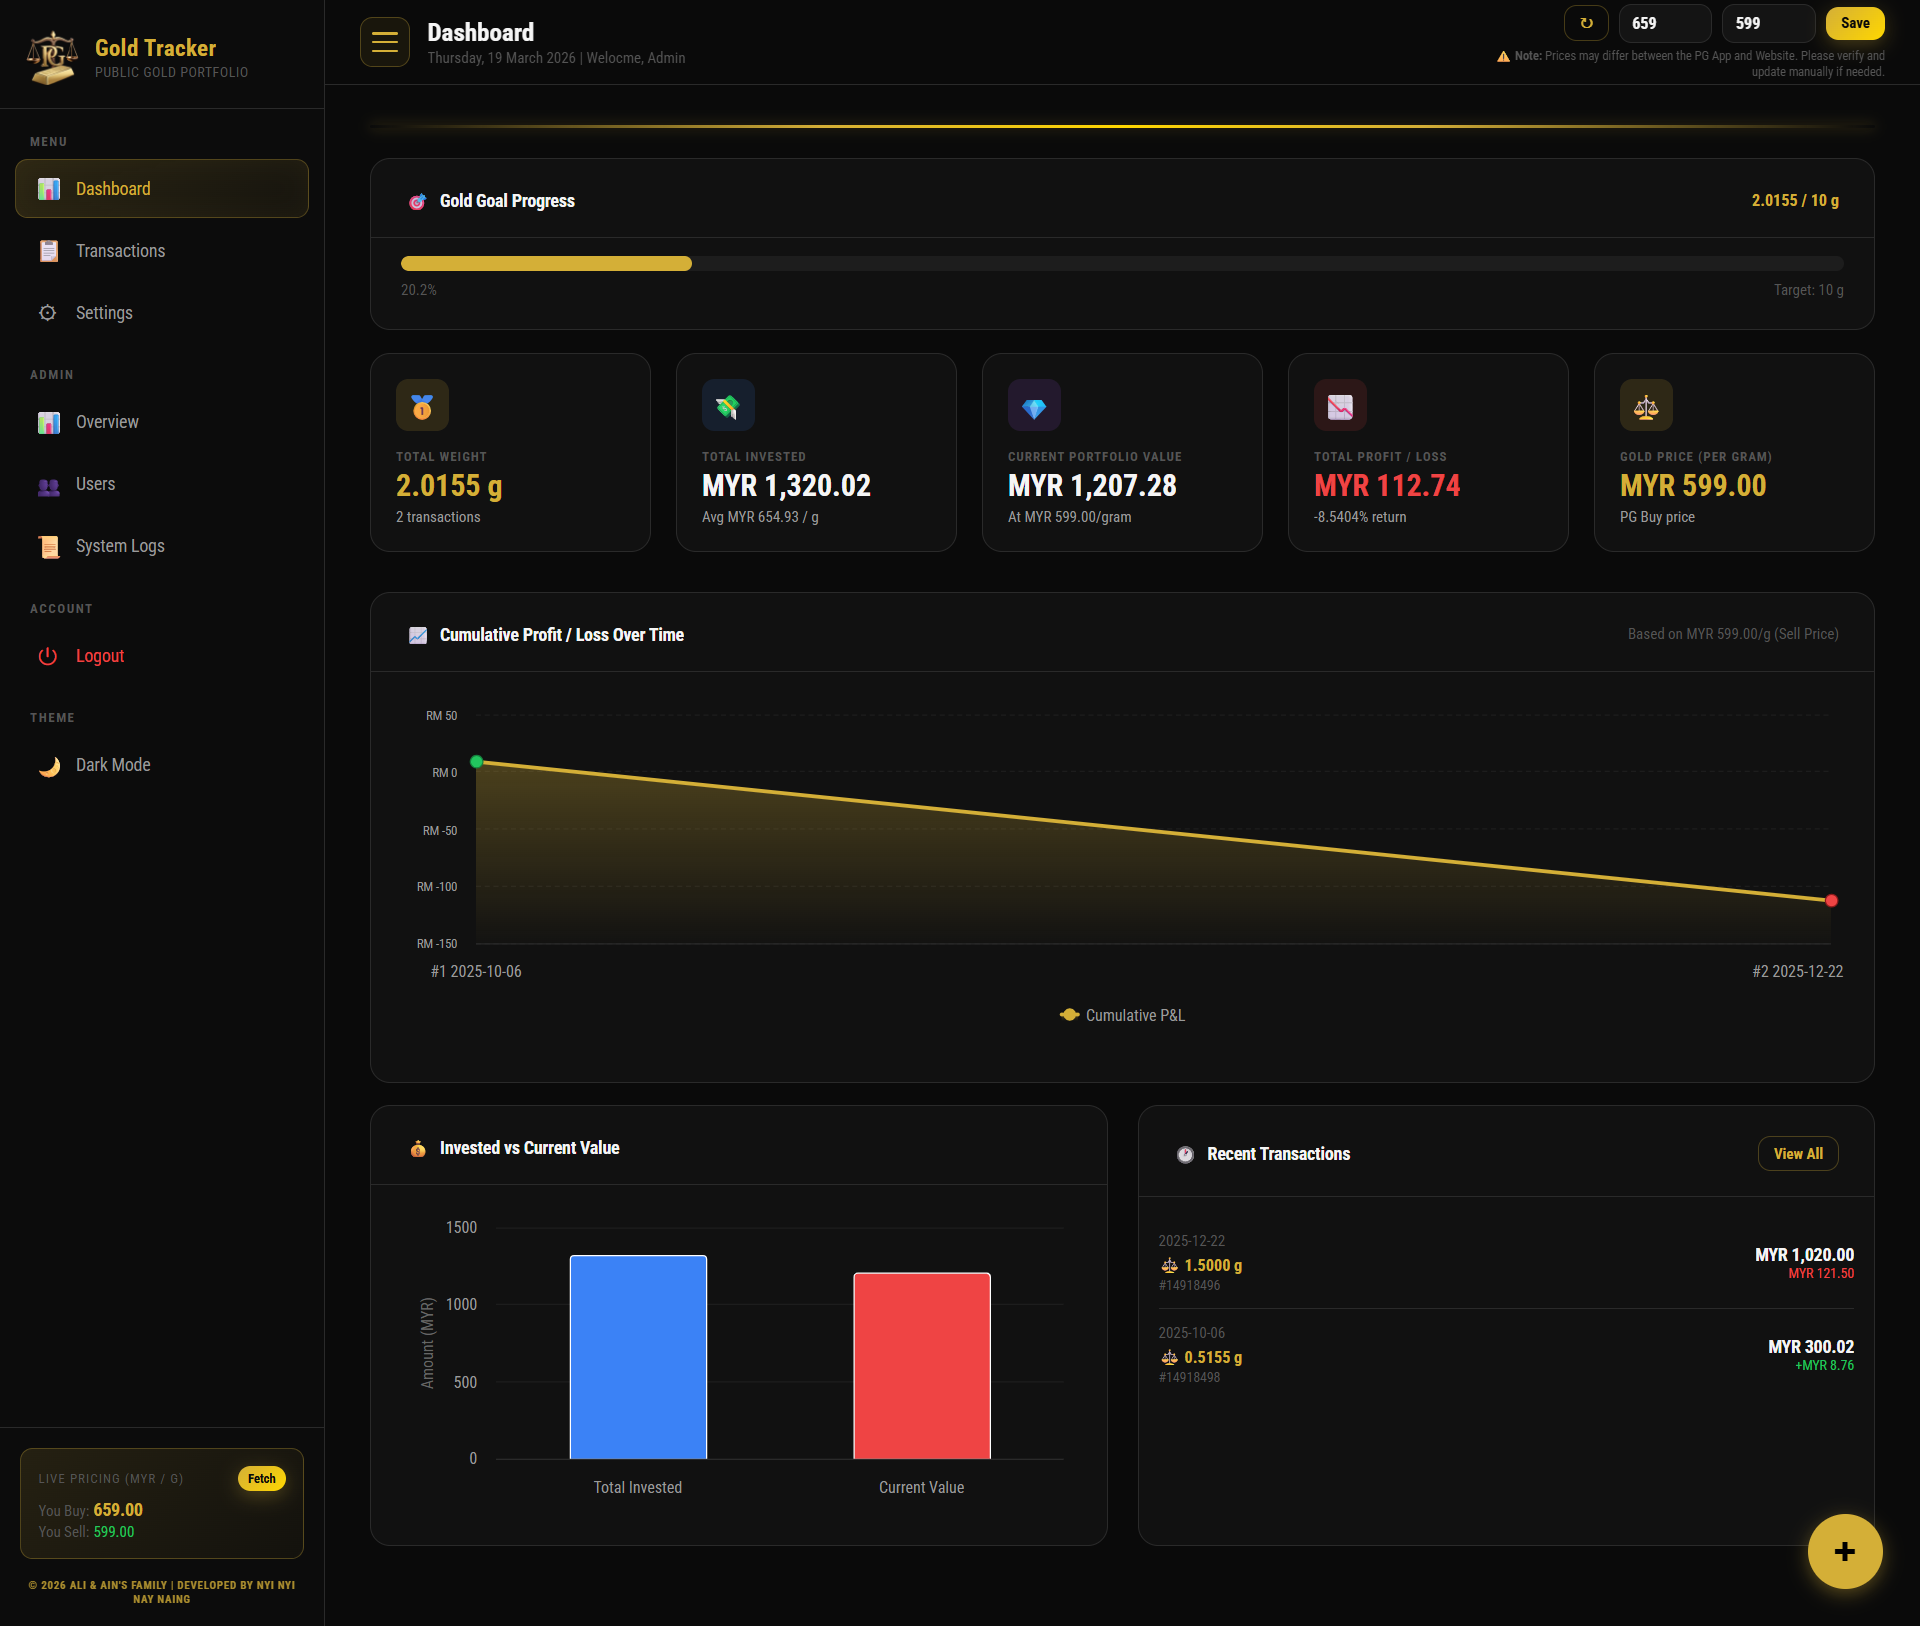This screenshot has height=1626, width=1920.
Task: Click the Save button in the header
Action: pos(1854,23)
